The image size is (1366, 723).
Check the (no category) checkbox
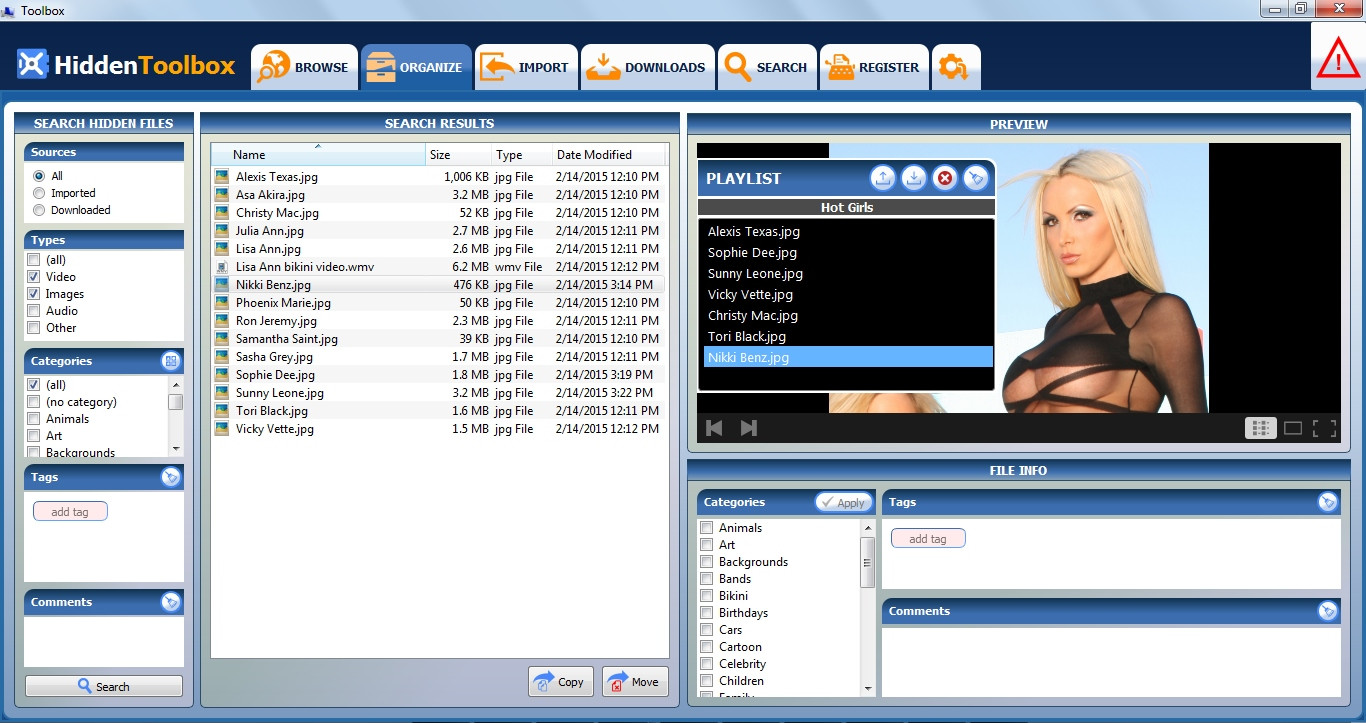coord(34,402)
